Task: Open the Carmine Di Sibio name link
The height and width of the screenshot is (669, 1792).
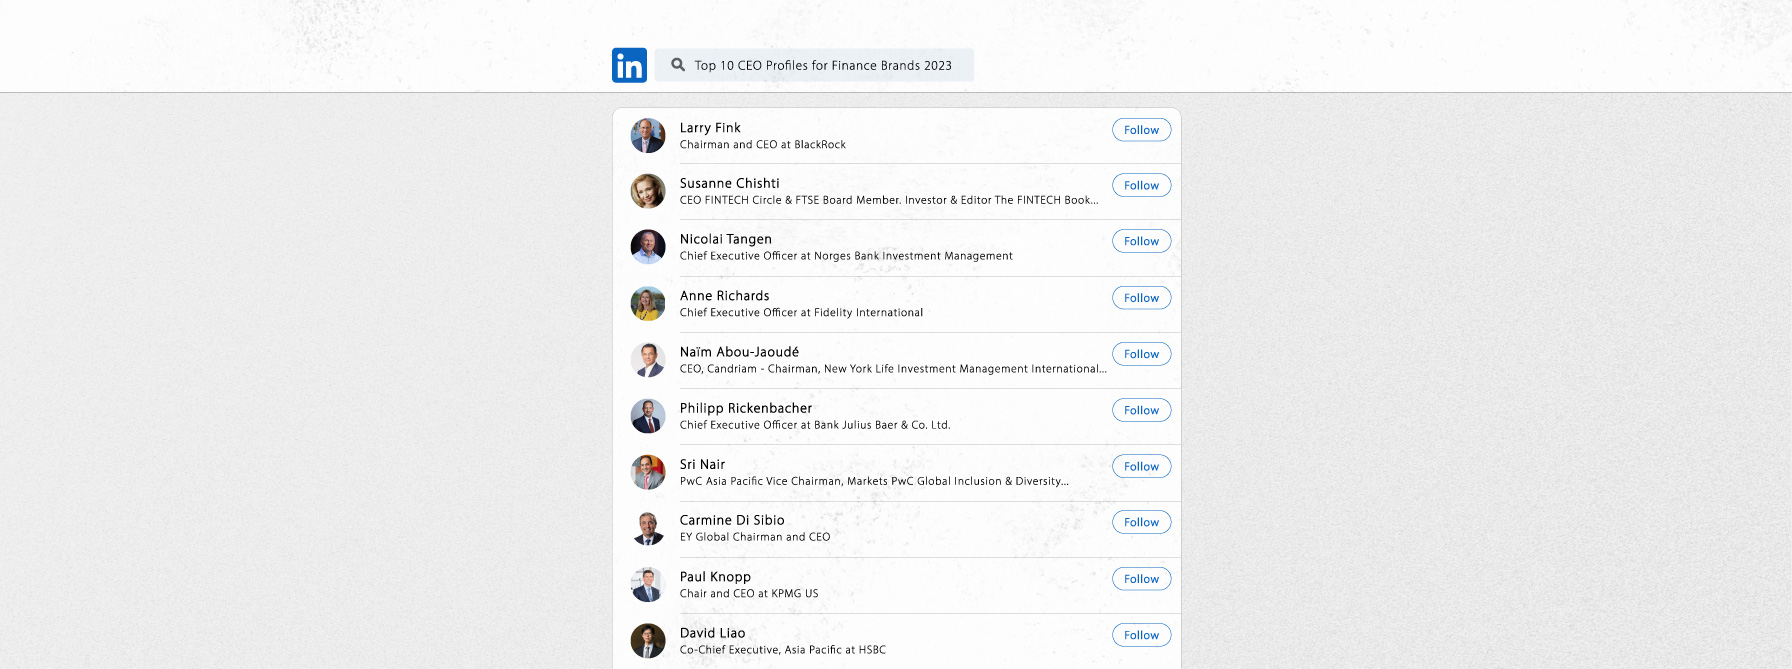Action: tap(732, 520)
